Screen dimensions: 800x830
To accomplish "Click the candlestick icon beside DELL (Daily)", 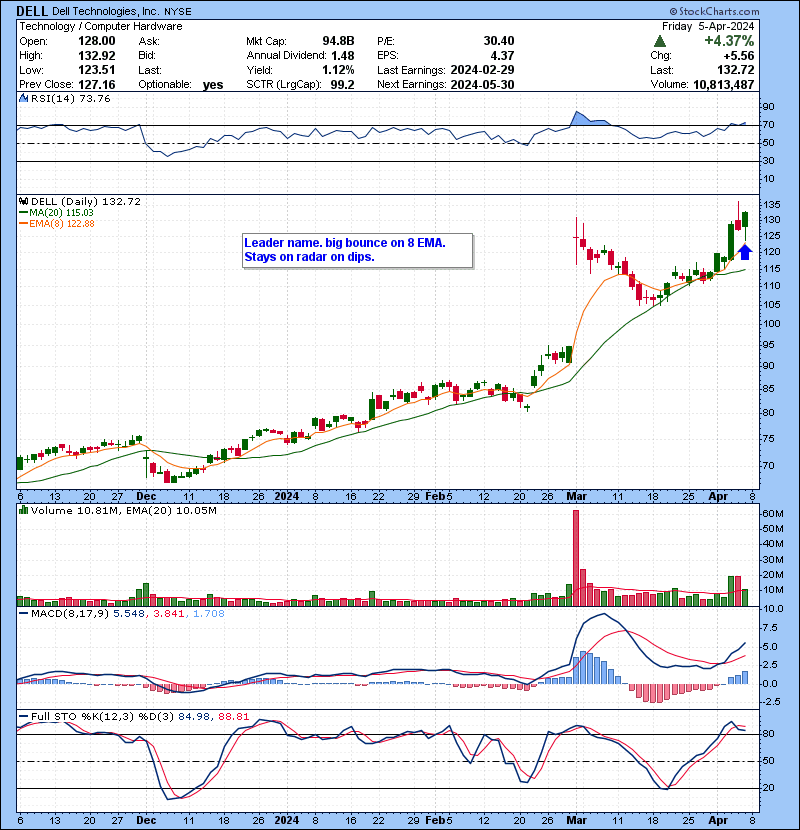I will (23, 202).
